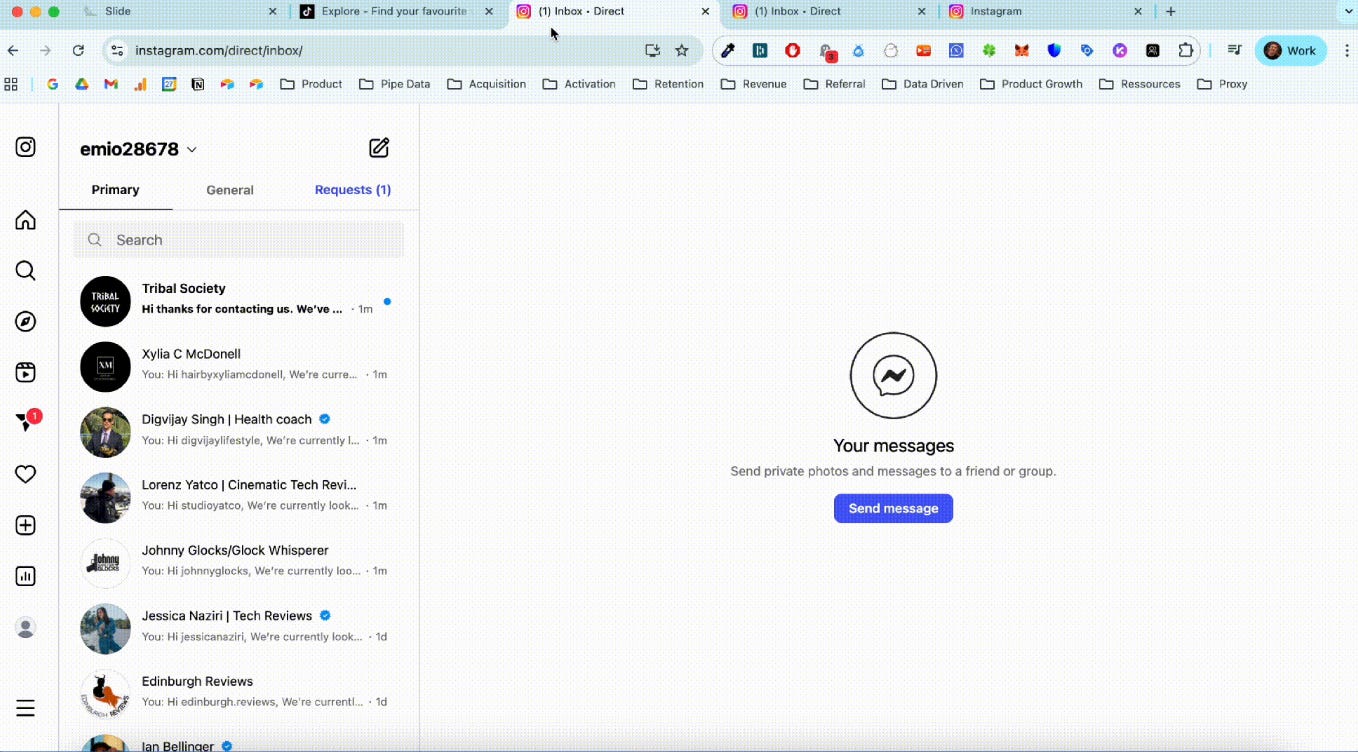The height and width of the screenshot is (752, 1358).
Task: Open the Google Drive bookmark
Action: pyautogui.click(x=82, y=84)
